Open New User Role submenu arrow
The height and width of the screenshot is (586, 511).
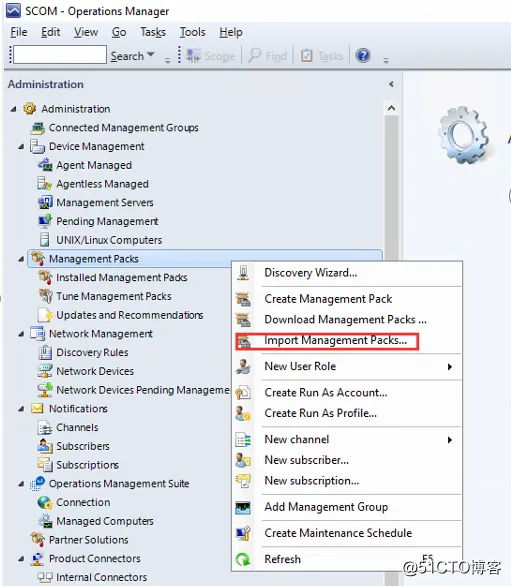[x=450, y=367]
